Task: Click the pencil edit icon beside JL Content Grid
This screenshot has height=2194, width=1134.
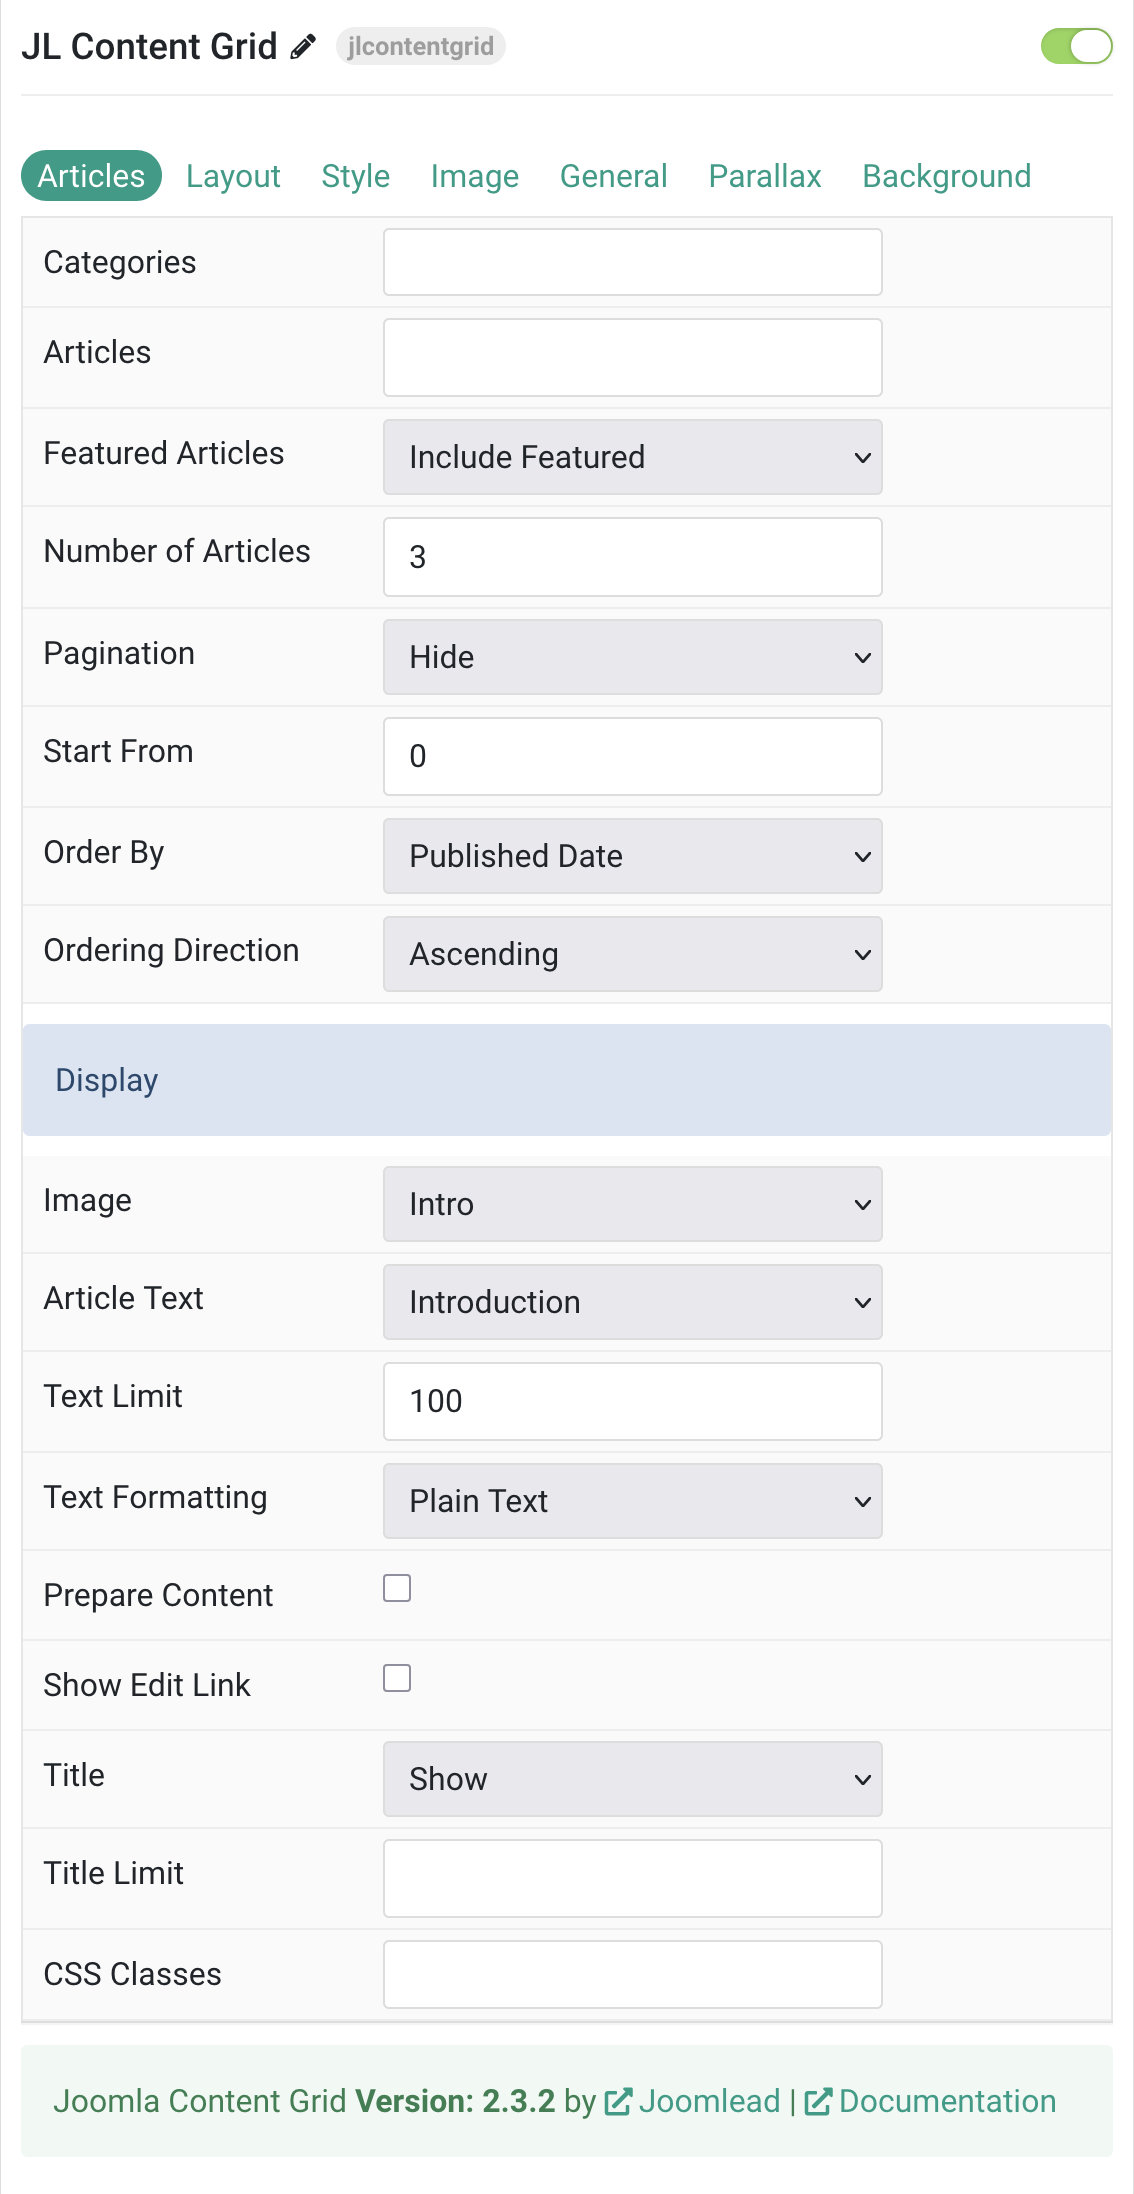Action: point(303,47)
